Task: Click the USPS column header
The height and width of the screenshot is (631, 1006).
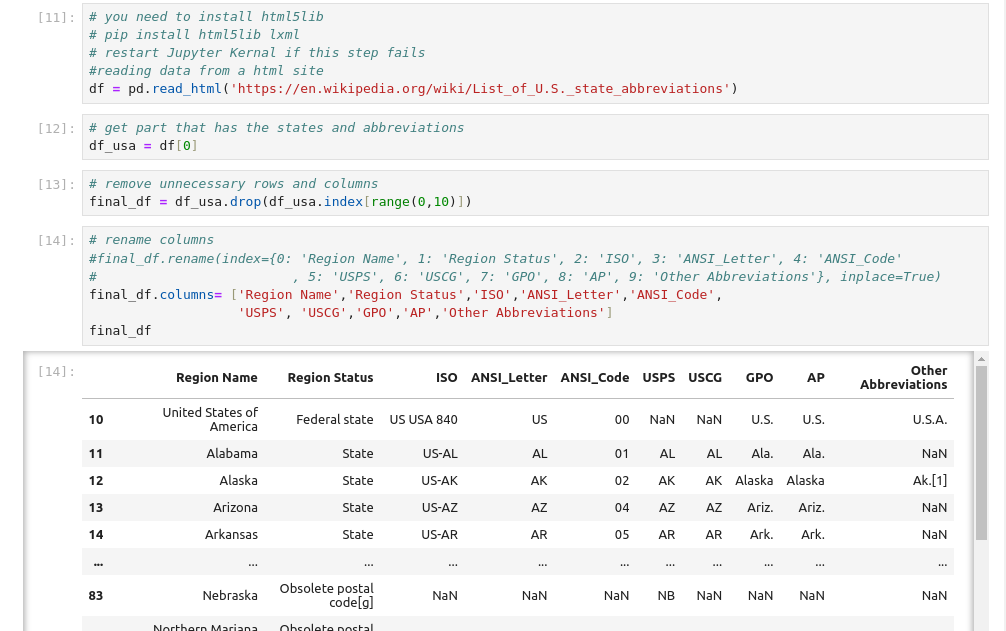Action: [658, 378]
